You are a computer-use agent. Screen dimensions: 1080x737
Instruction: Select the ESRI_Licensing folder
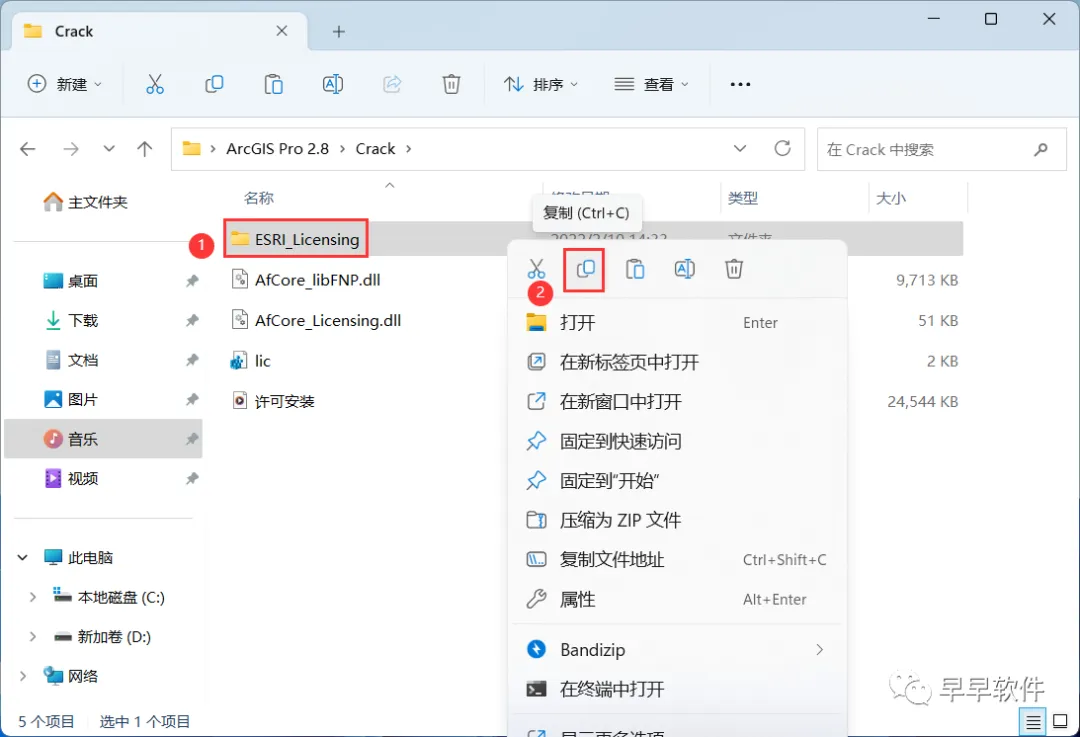[x=295, y=239]
